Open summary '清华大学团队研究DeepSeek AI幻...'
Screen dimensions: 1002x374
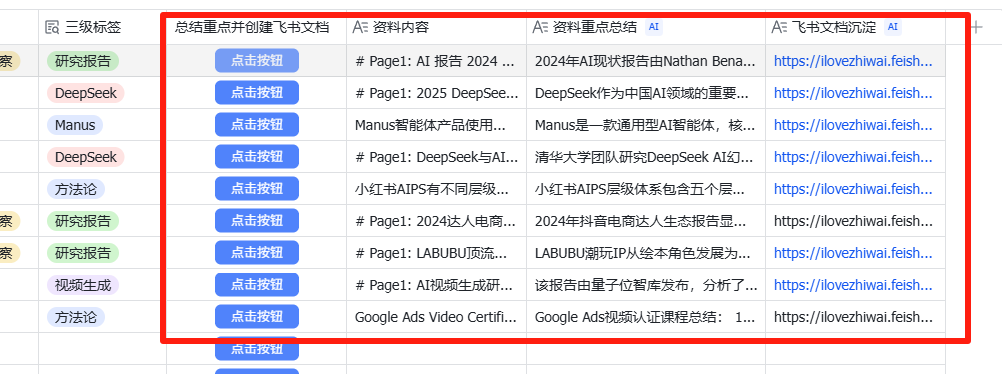[646, 157]
